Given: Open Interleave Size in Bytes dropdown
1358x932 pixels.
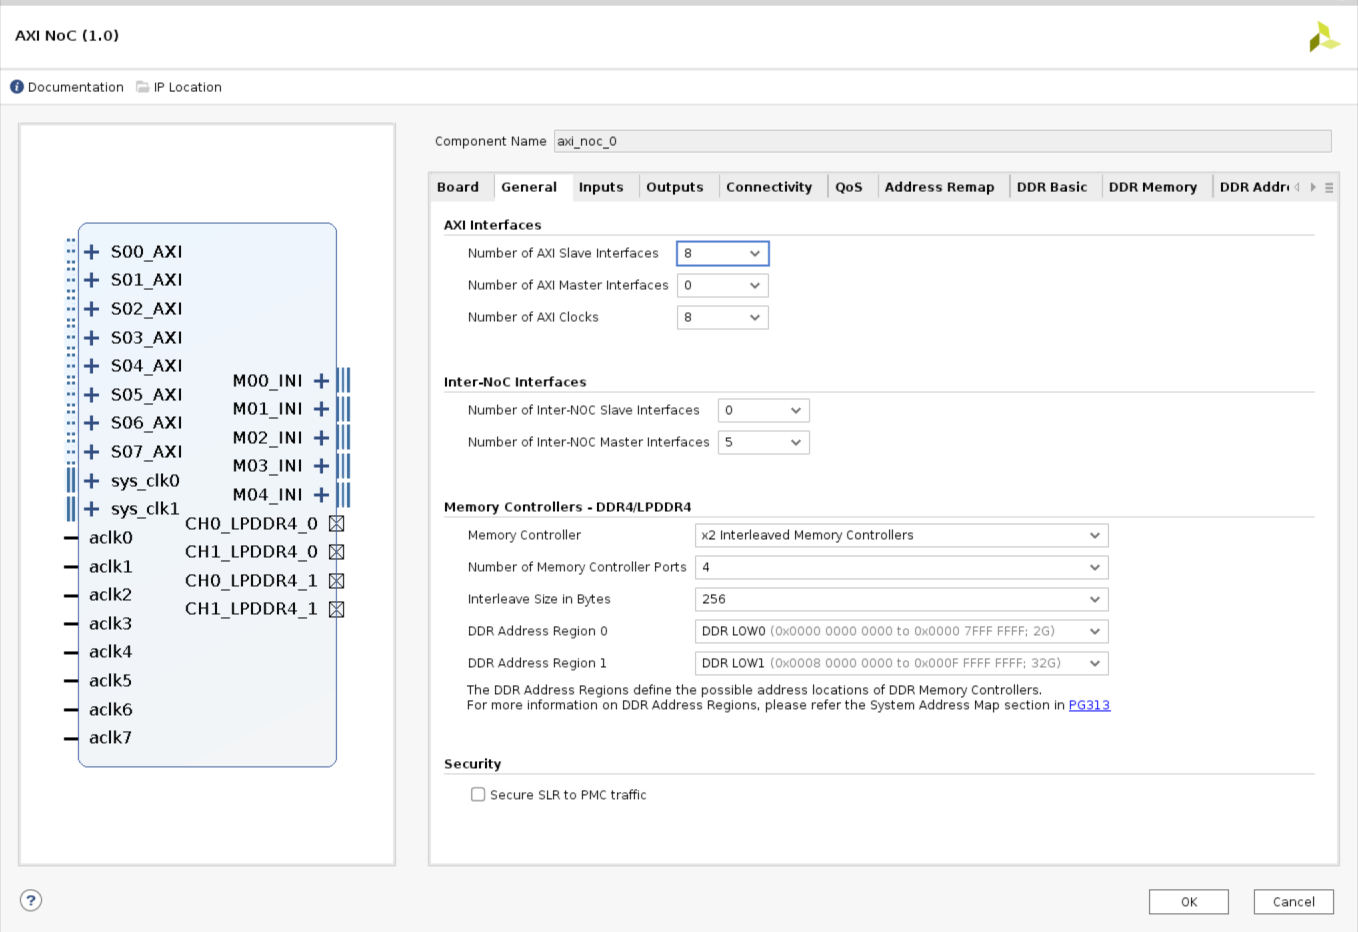Looking at the screenshot, I should (x=901, y=600).
